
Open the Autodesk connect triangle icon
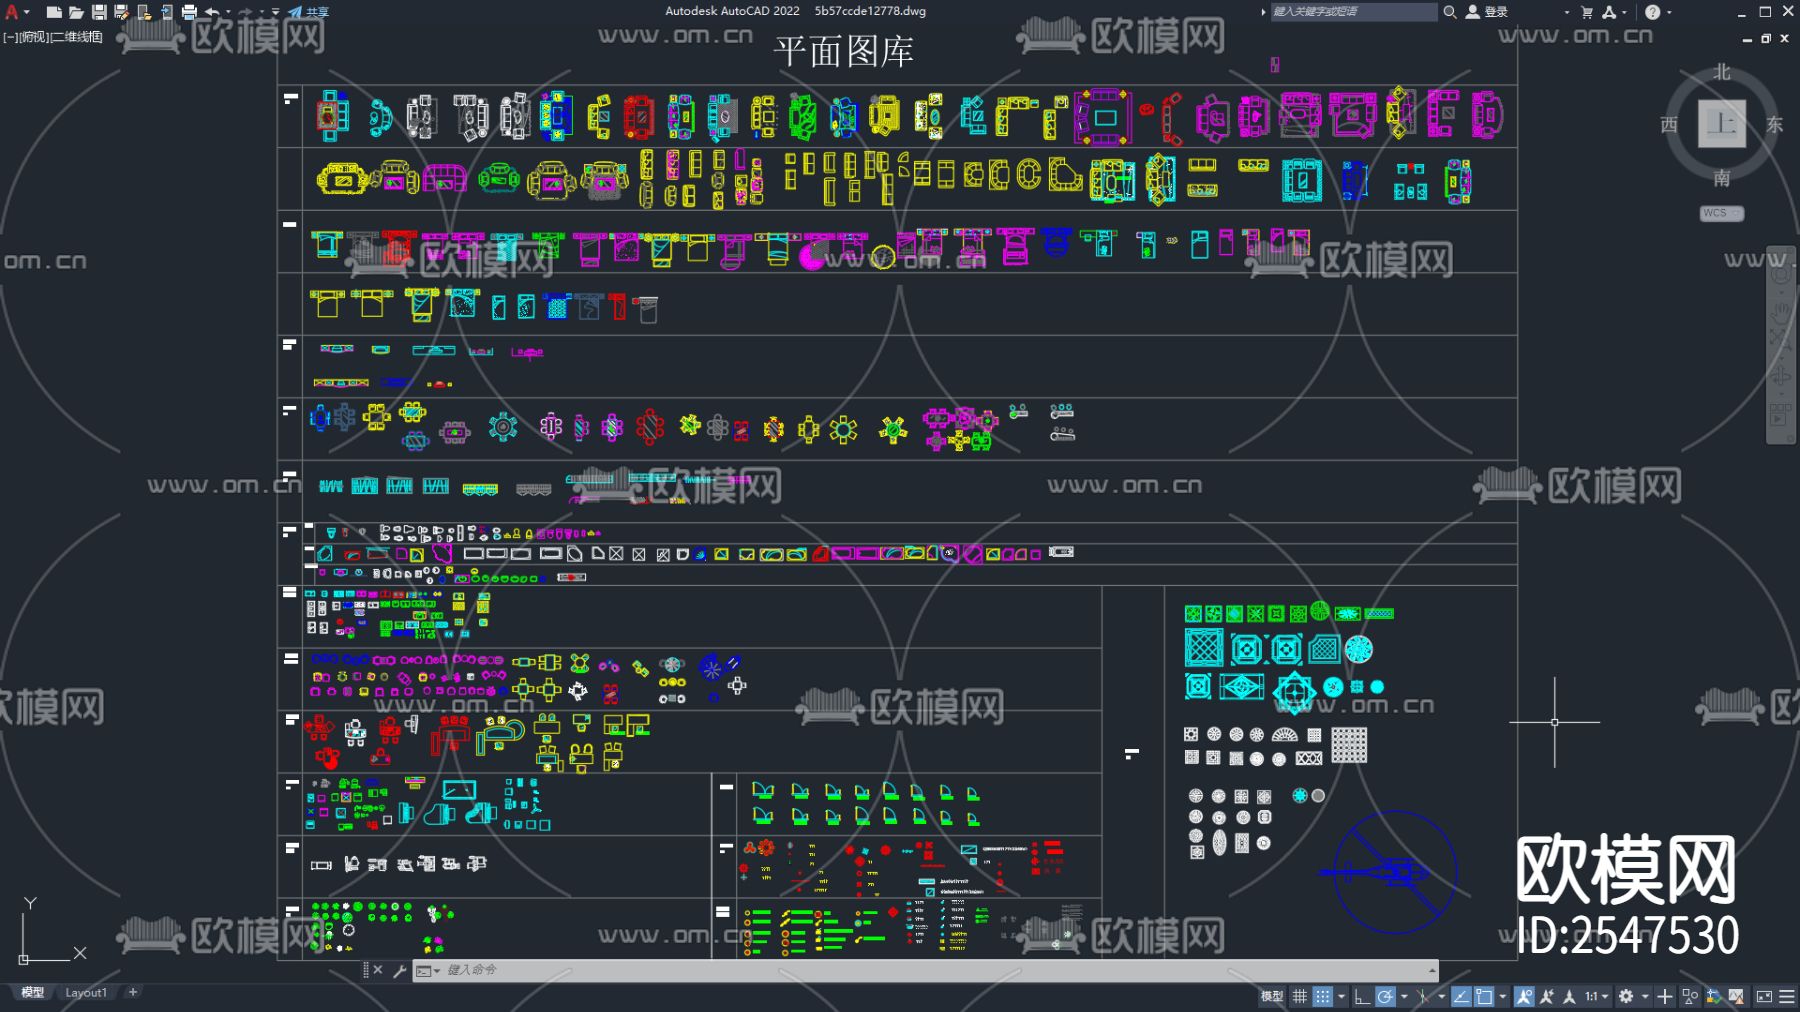tap(1609, 12)
